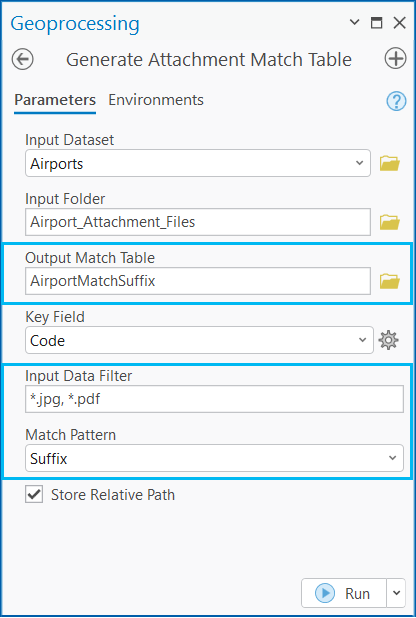Open Geoprocessing pane options chevron
Viewport: 416px width, 618px height.
coord(354,22)
